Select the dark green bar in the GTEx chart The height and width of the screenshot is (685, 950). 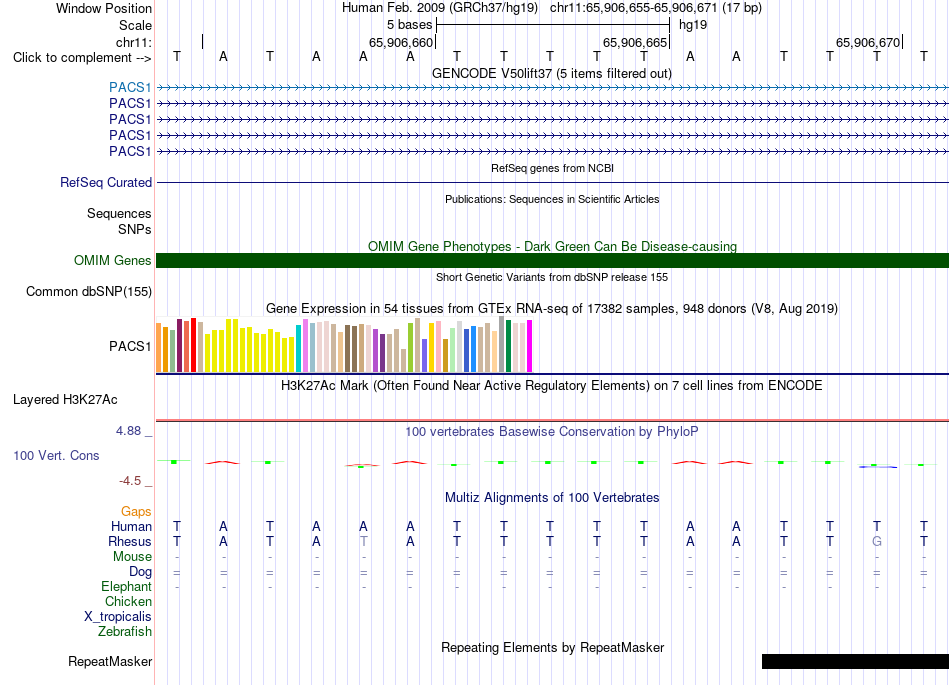[509, 346]
